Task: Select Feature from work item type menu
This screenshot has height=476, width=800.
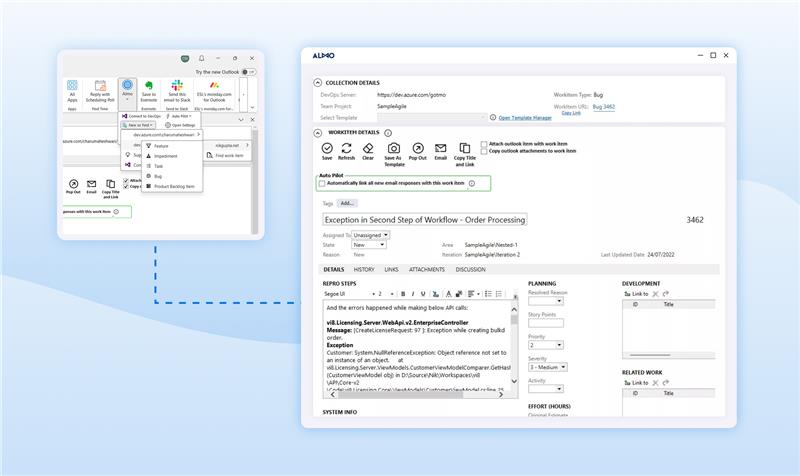Action: (172, 146)
